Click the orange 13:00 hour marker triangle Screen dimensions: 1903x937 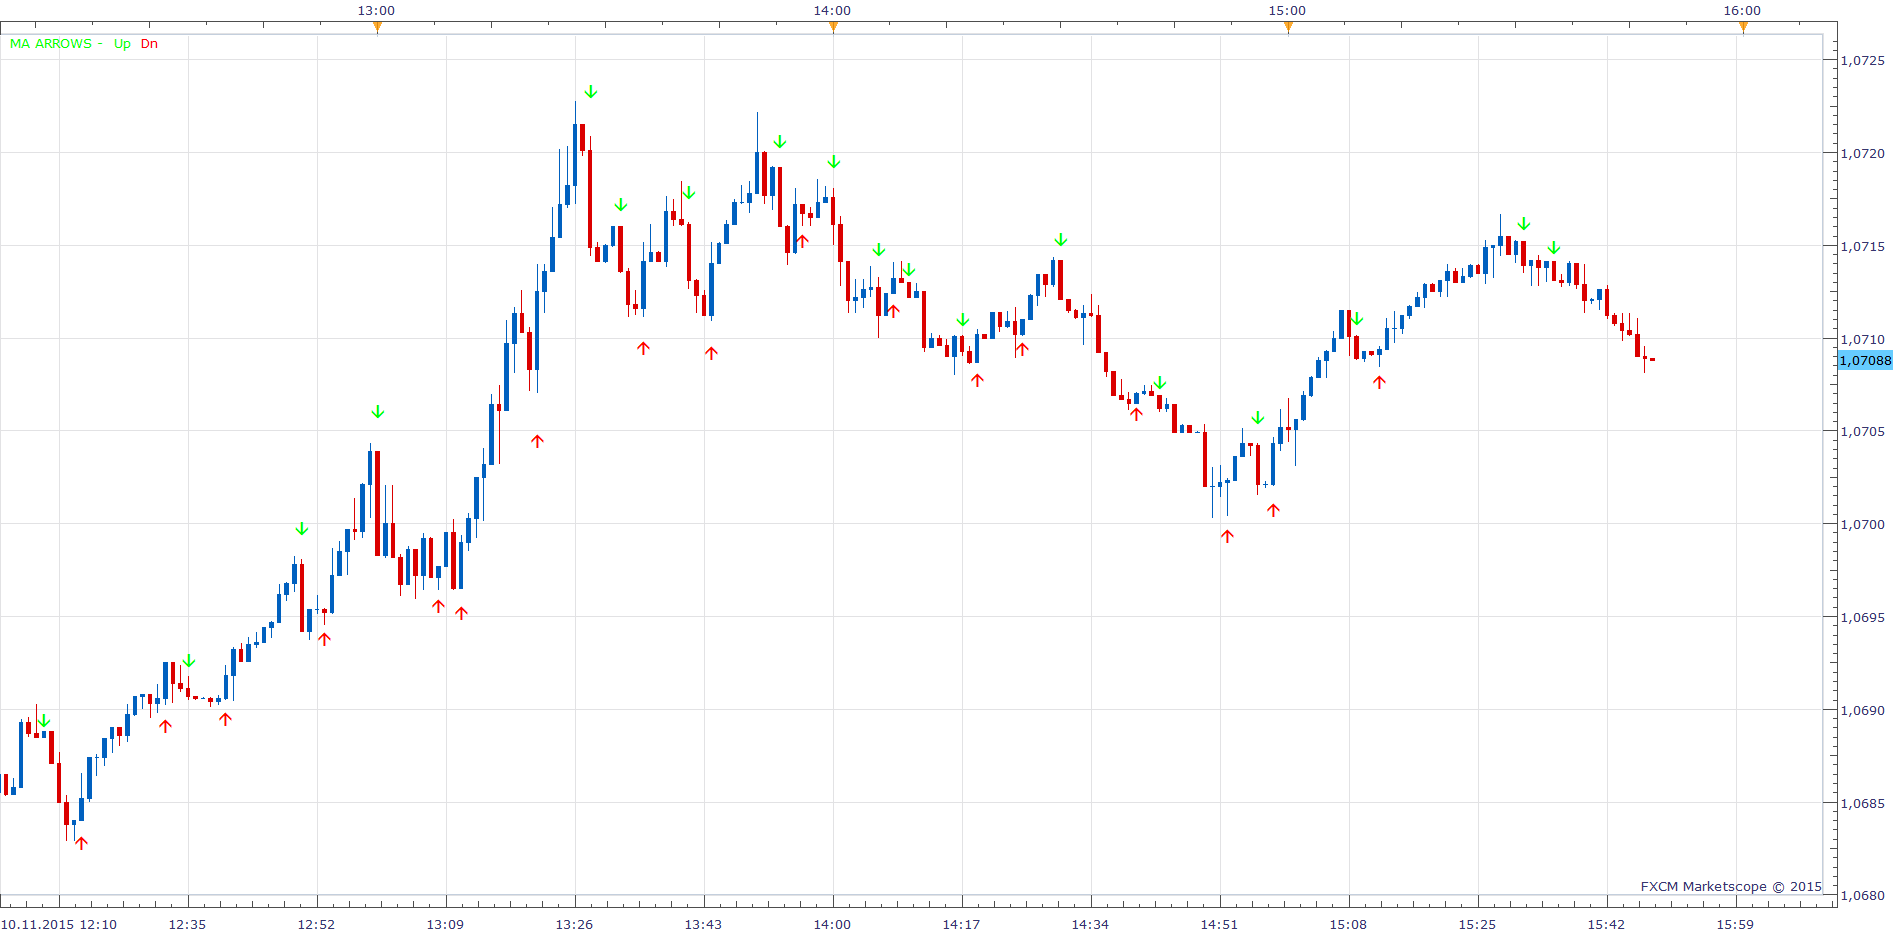(x=377, y=27)
